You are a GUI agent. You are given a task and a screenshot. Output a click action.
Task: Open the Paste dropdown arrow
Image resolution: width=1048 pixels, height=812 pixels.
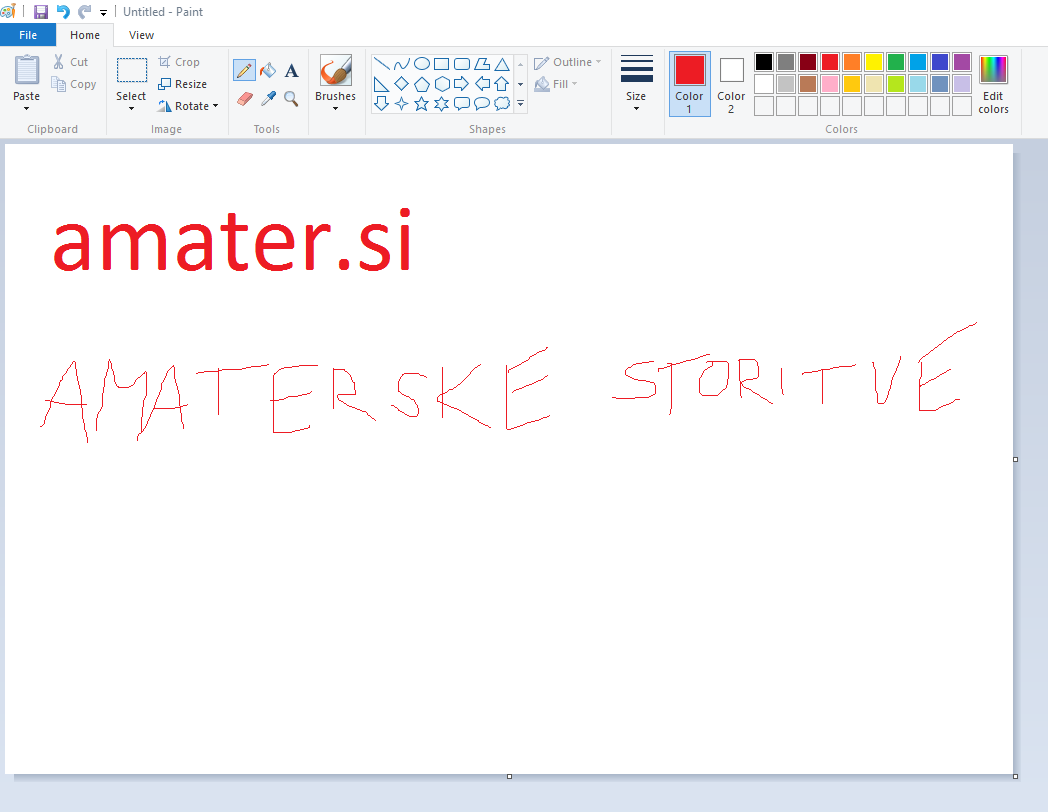[27, 108]
